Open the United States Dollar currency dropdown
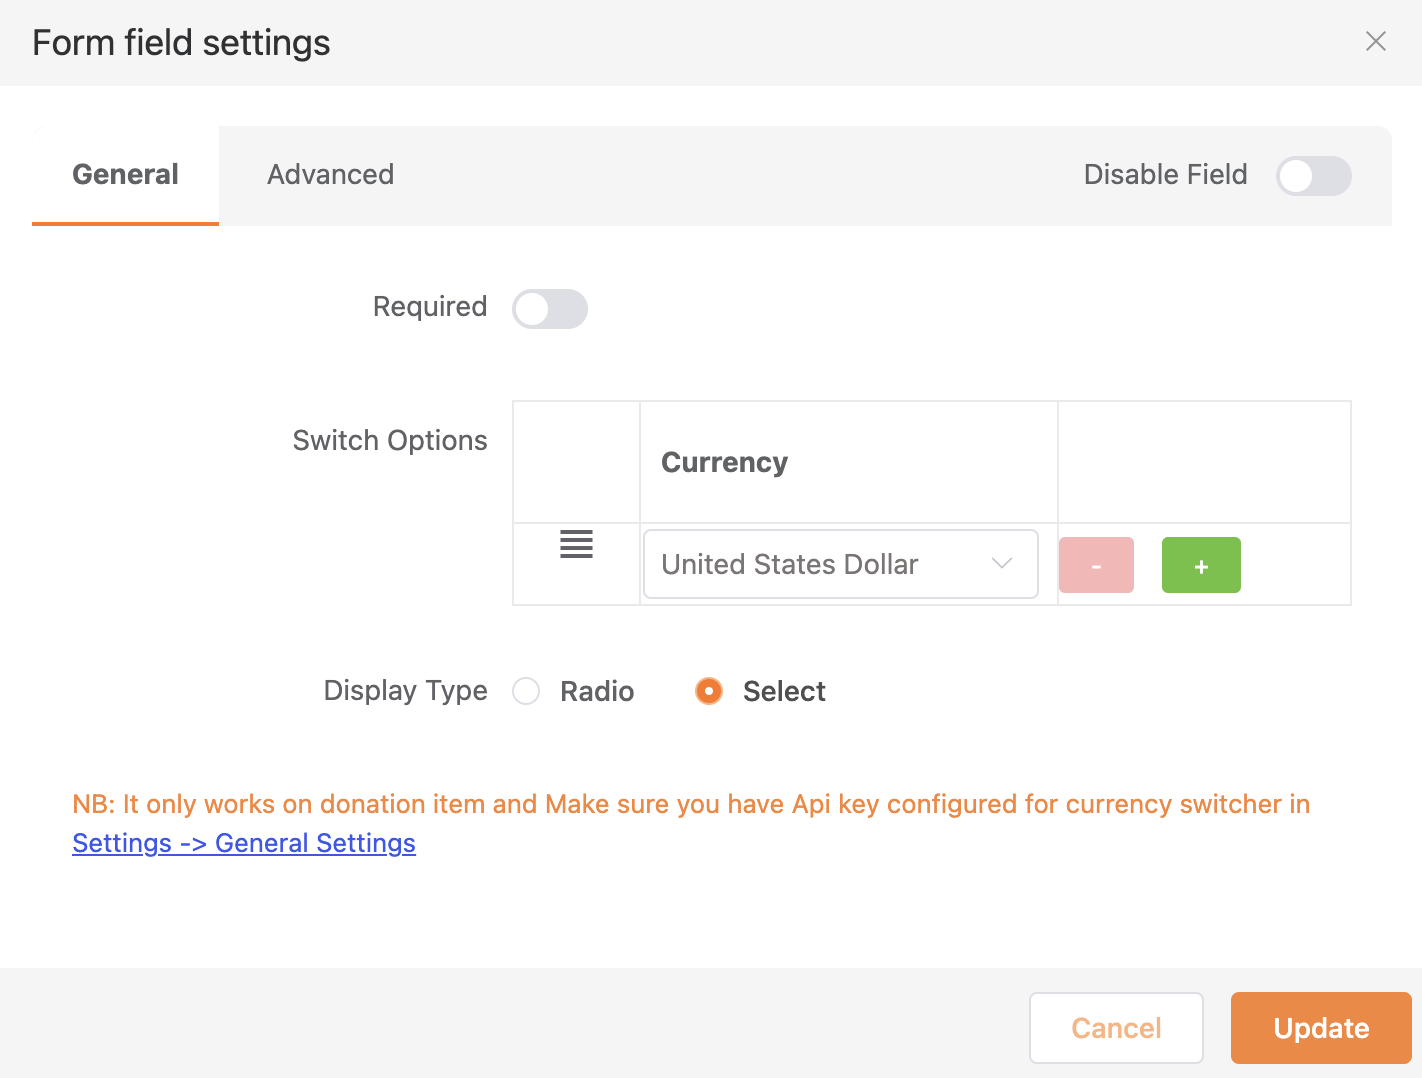The image size is (1422, 1078). point(840,564)
